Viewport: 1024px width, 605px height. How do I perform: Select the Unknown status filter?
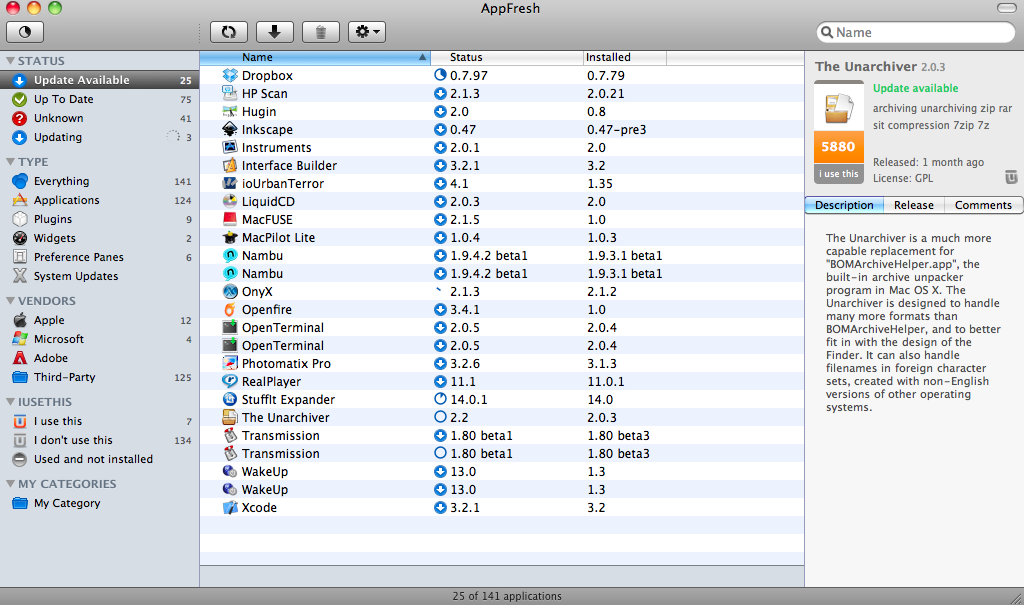pyautogui.click(x=99, y=118)
